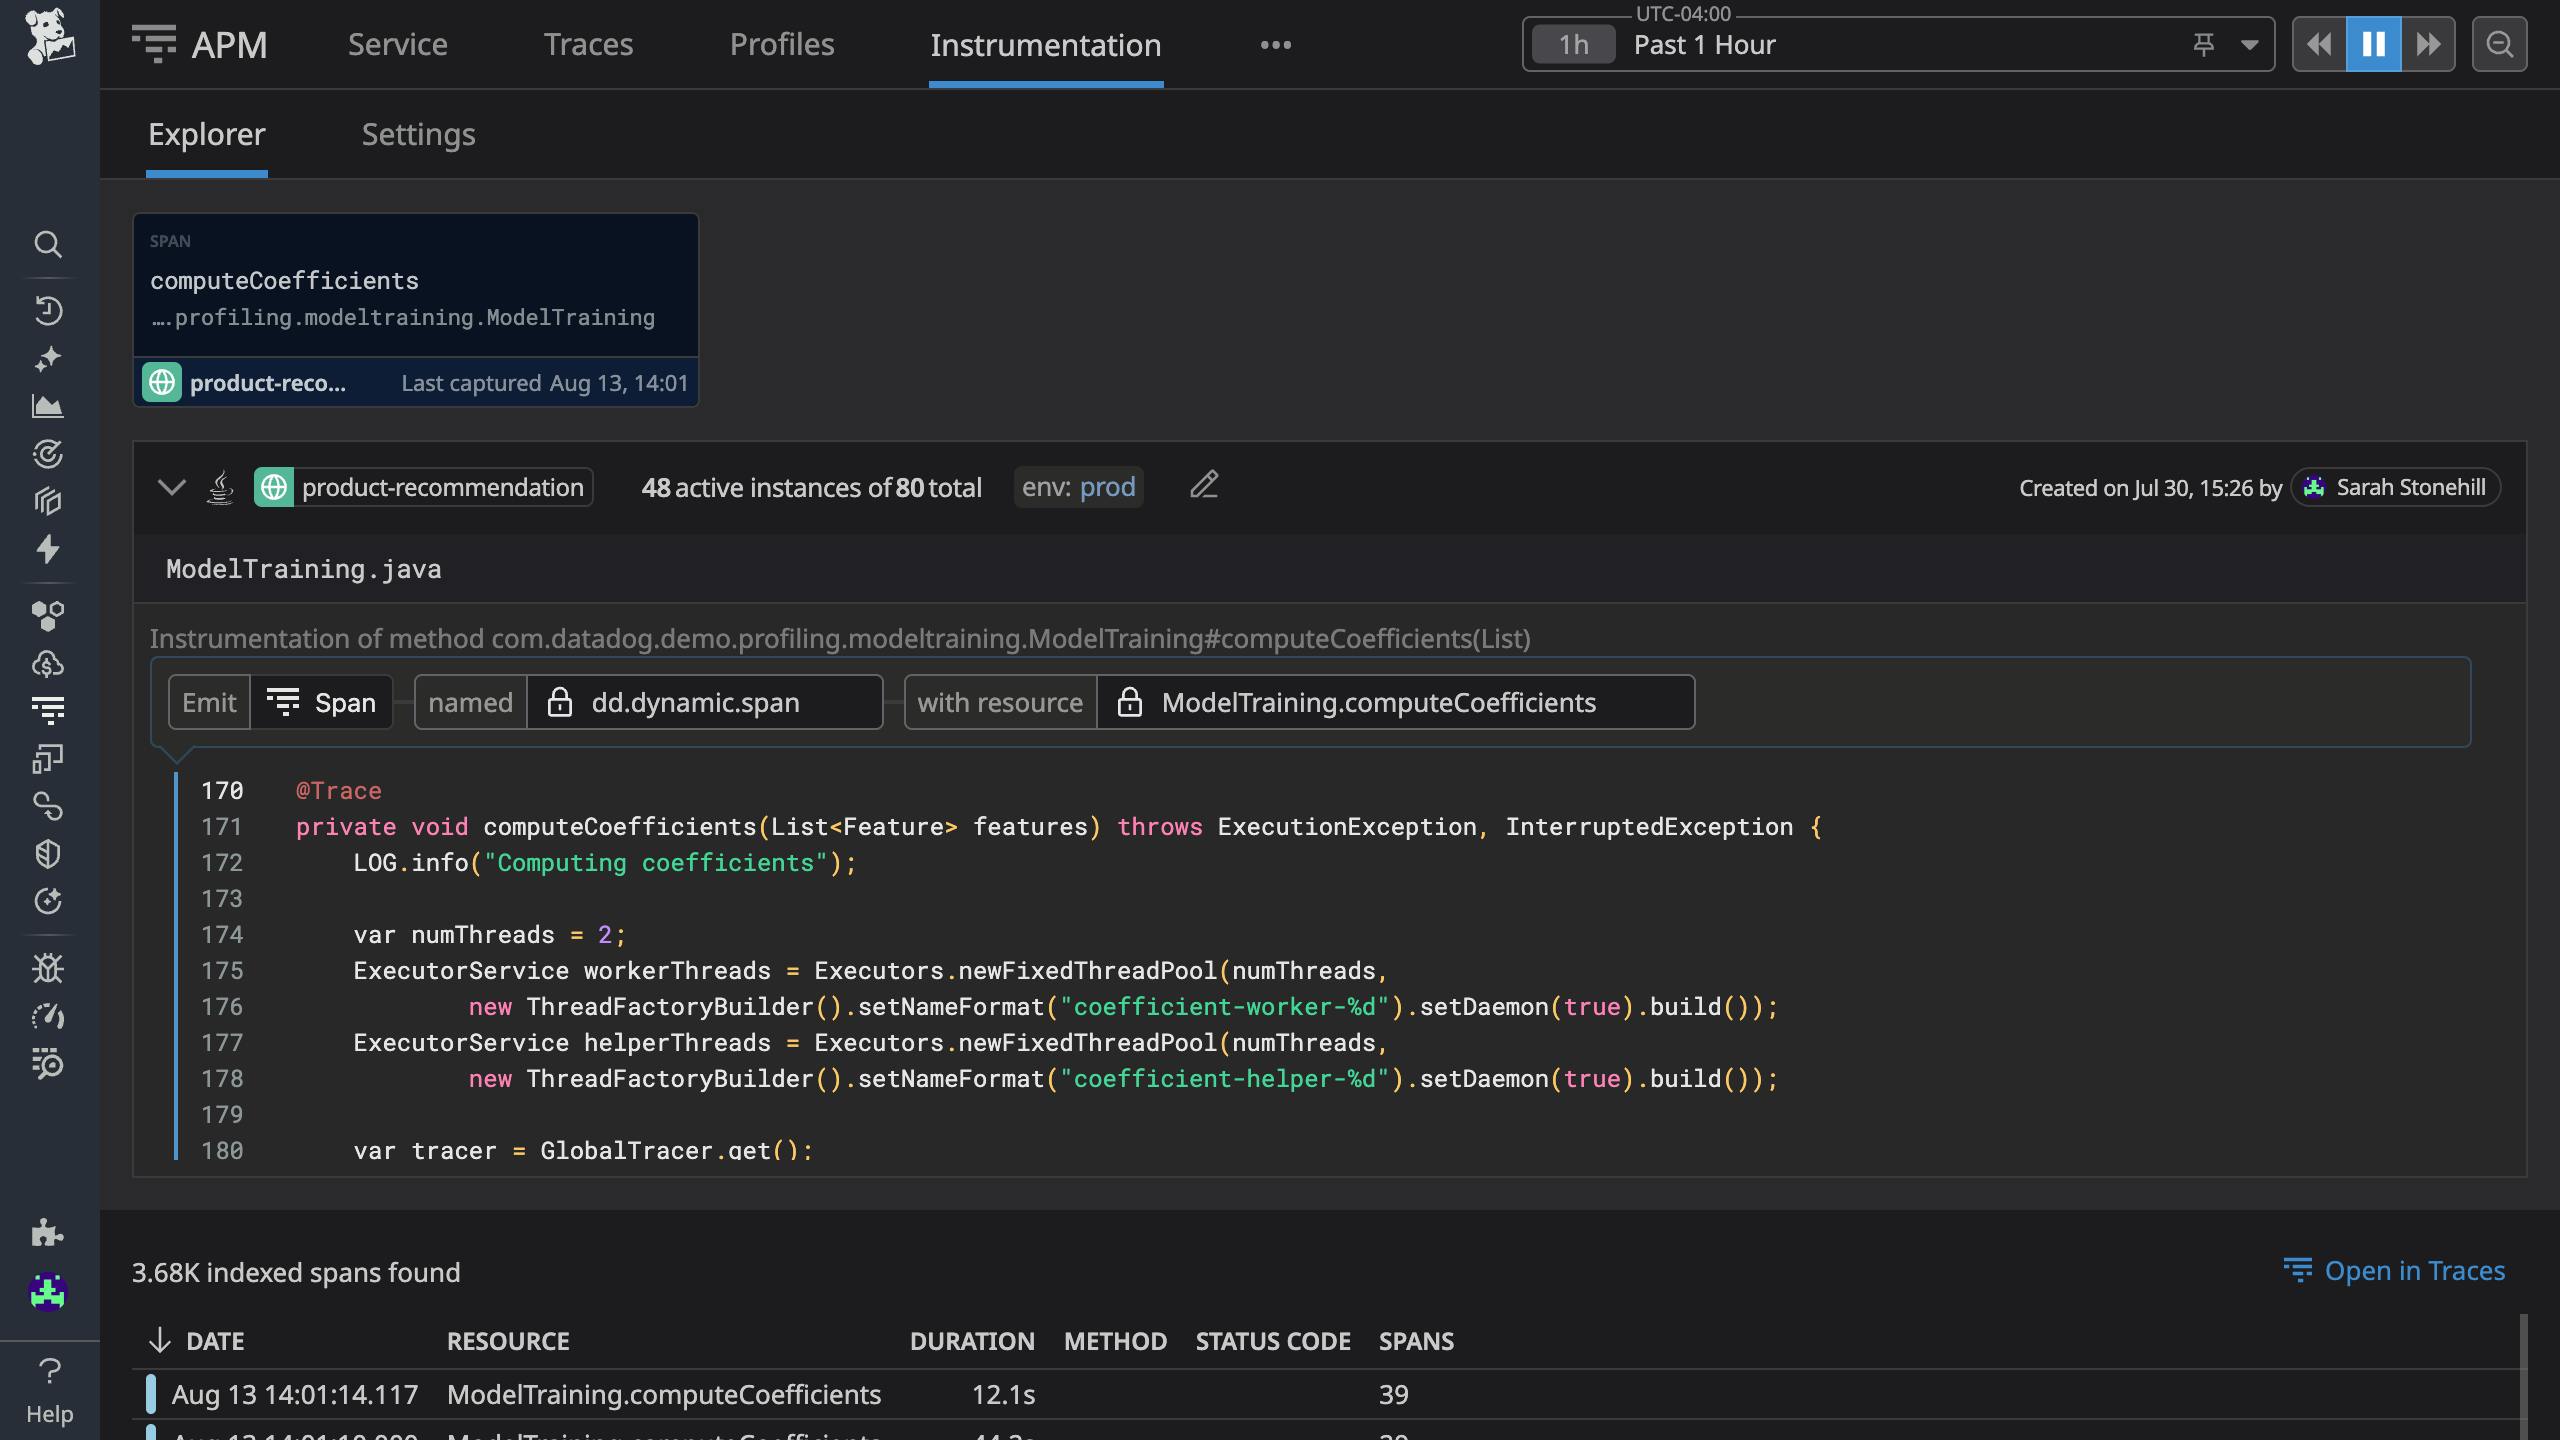Open the search icon in the sidebar
Viewport: 2560px width, 1440px height.
pyautogui.click(x=48, y=244)
